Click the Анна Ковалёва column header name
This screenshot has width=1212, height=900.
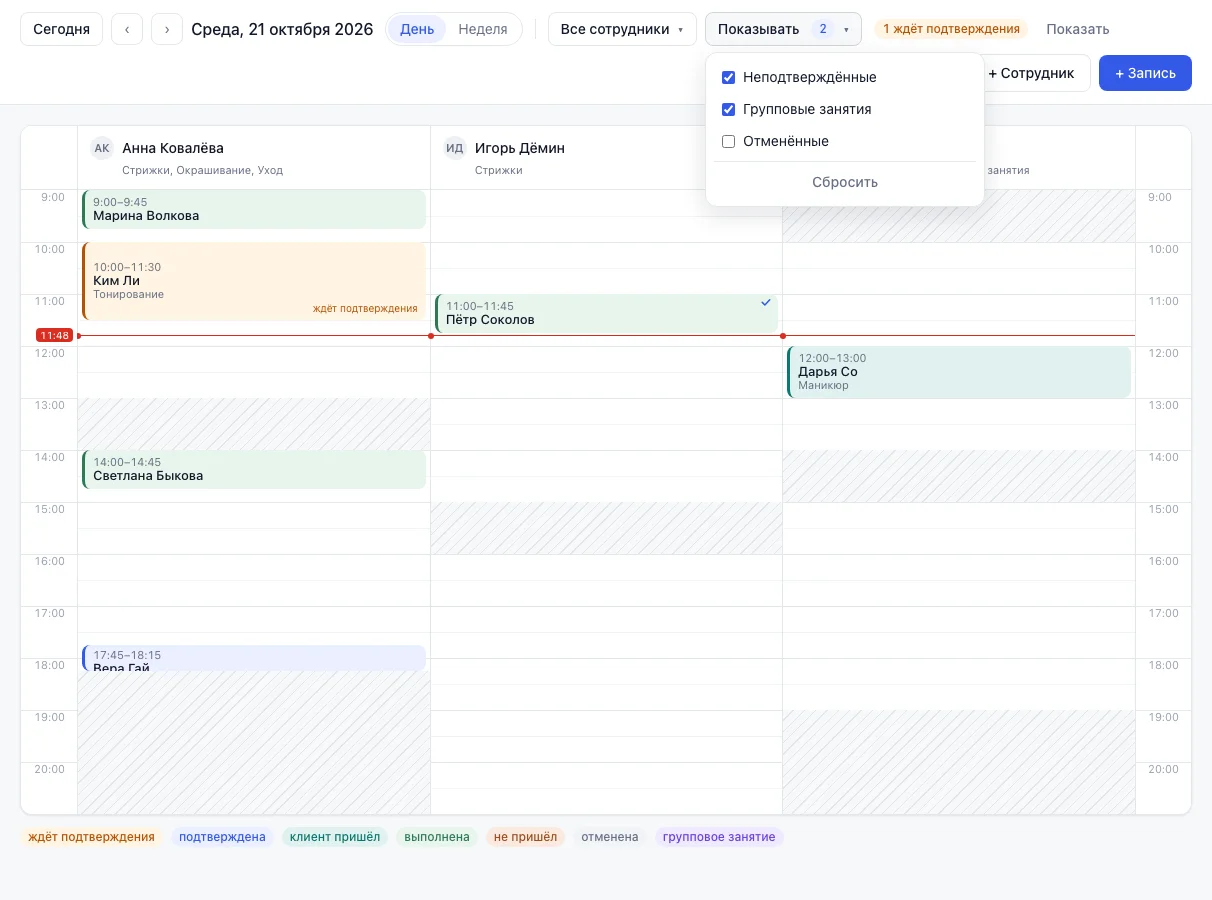[173, 148]
